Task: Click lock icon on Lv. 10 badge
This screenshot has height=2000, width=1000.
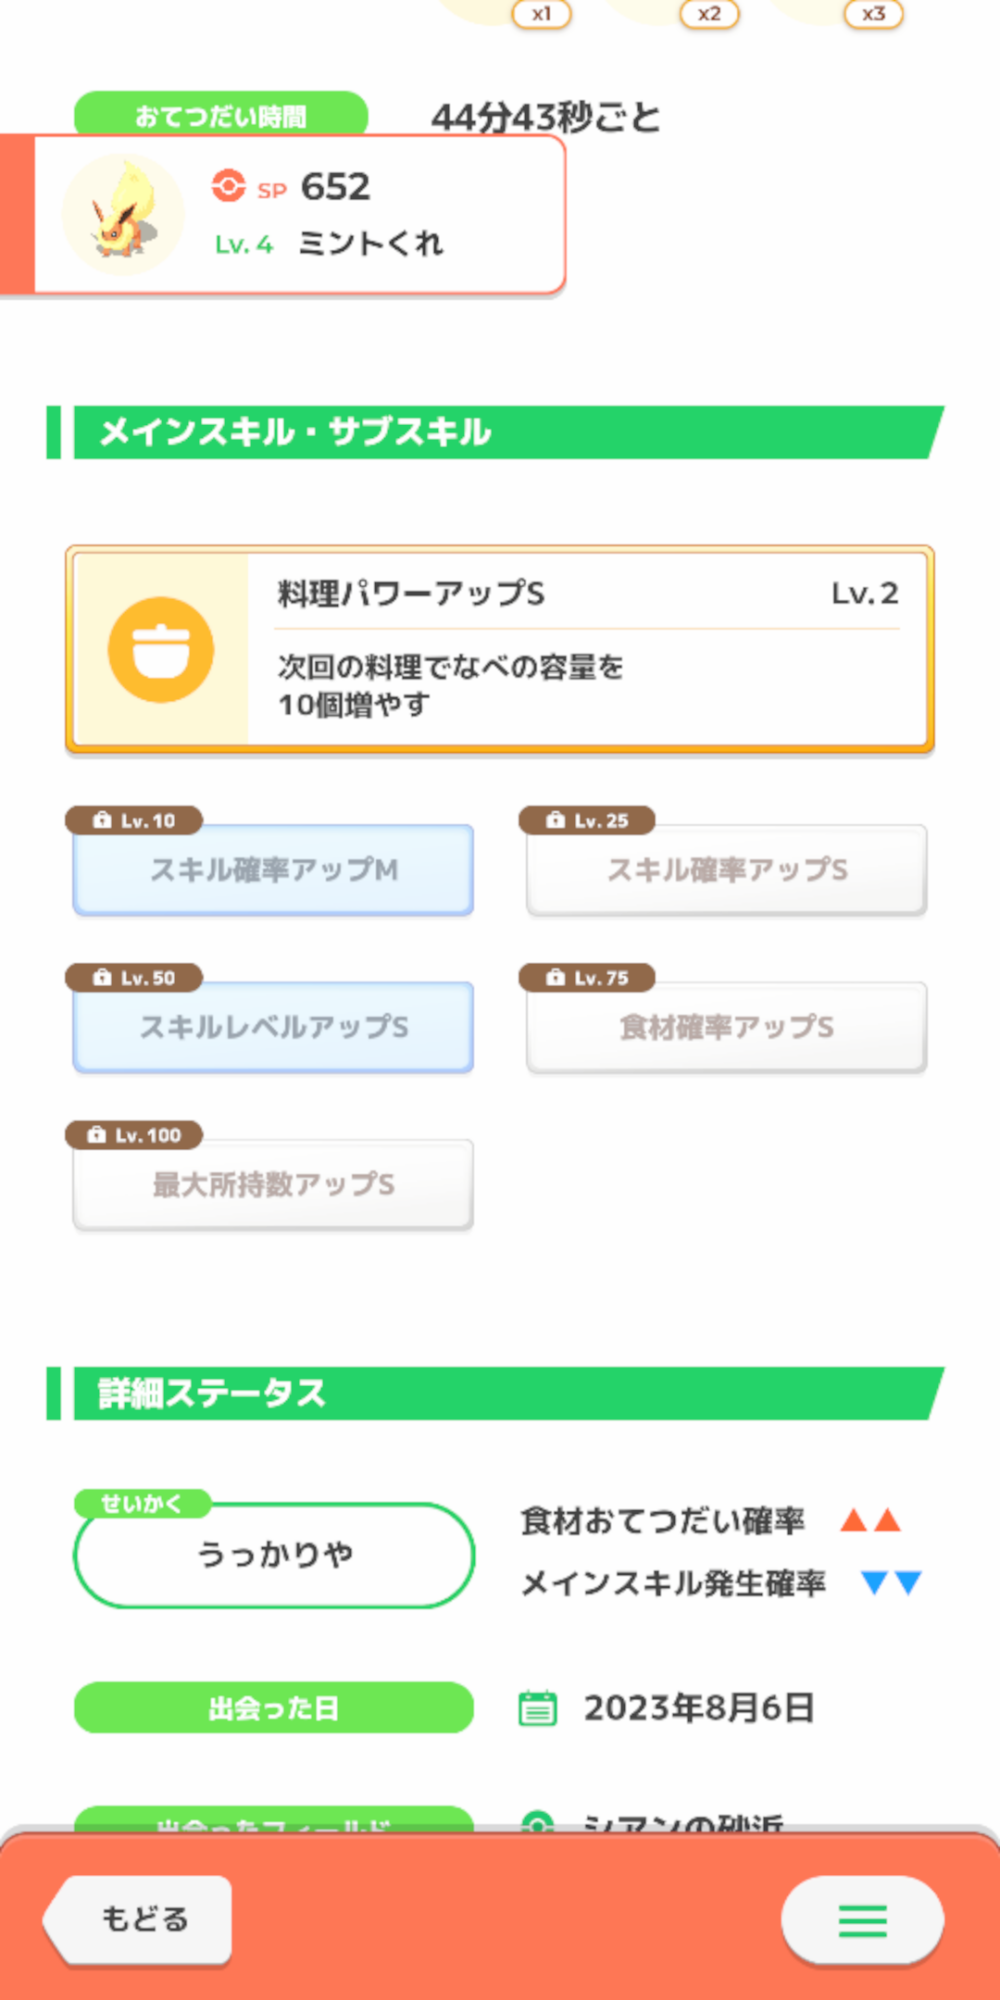Action: (x=102, y=821)
